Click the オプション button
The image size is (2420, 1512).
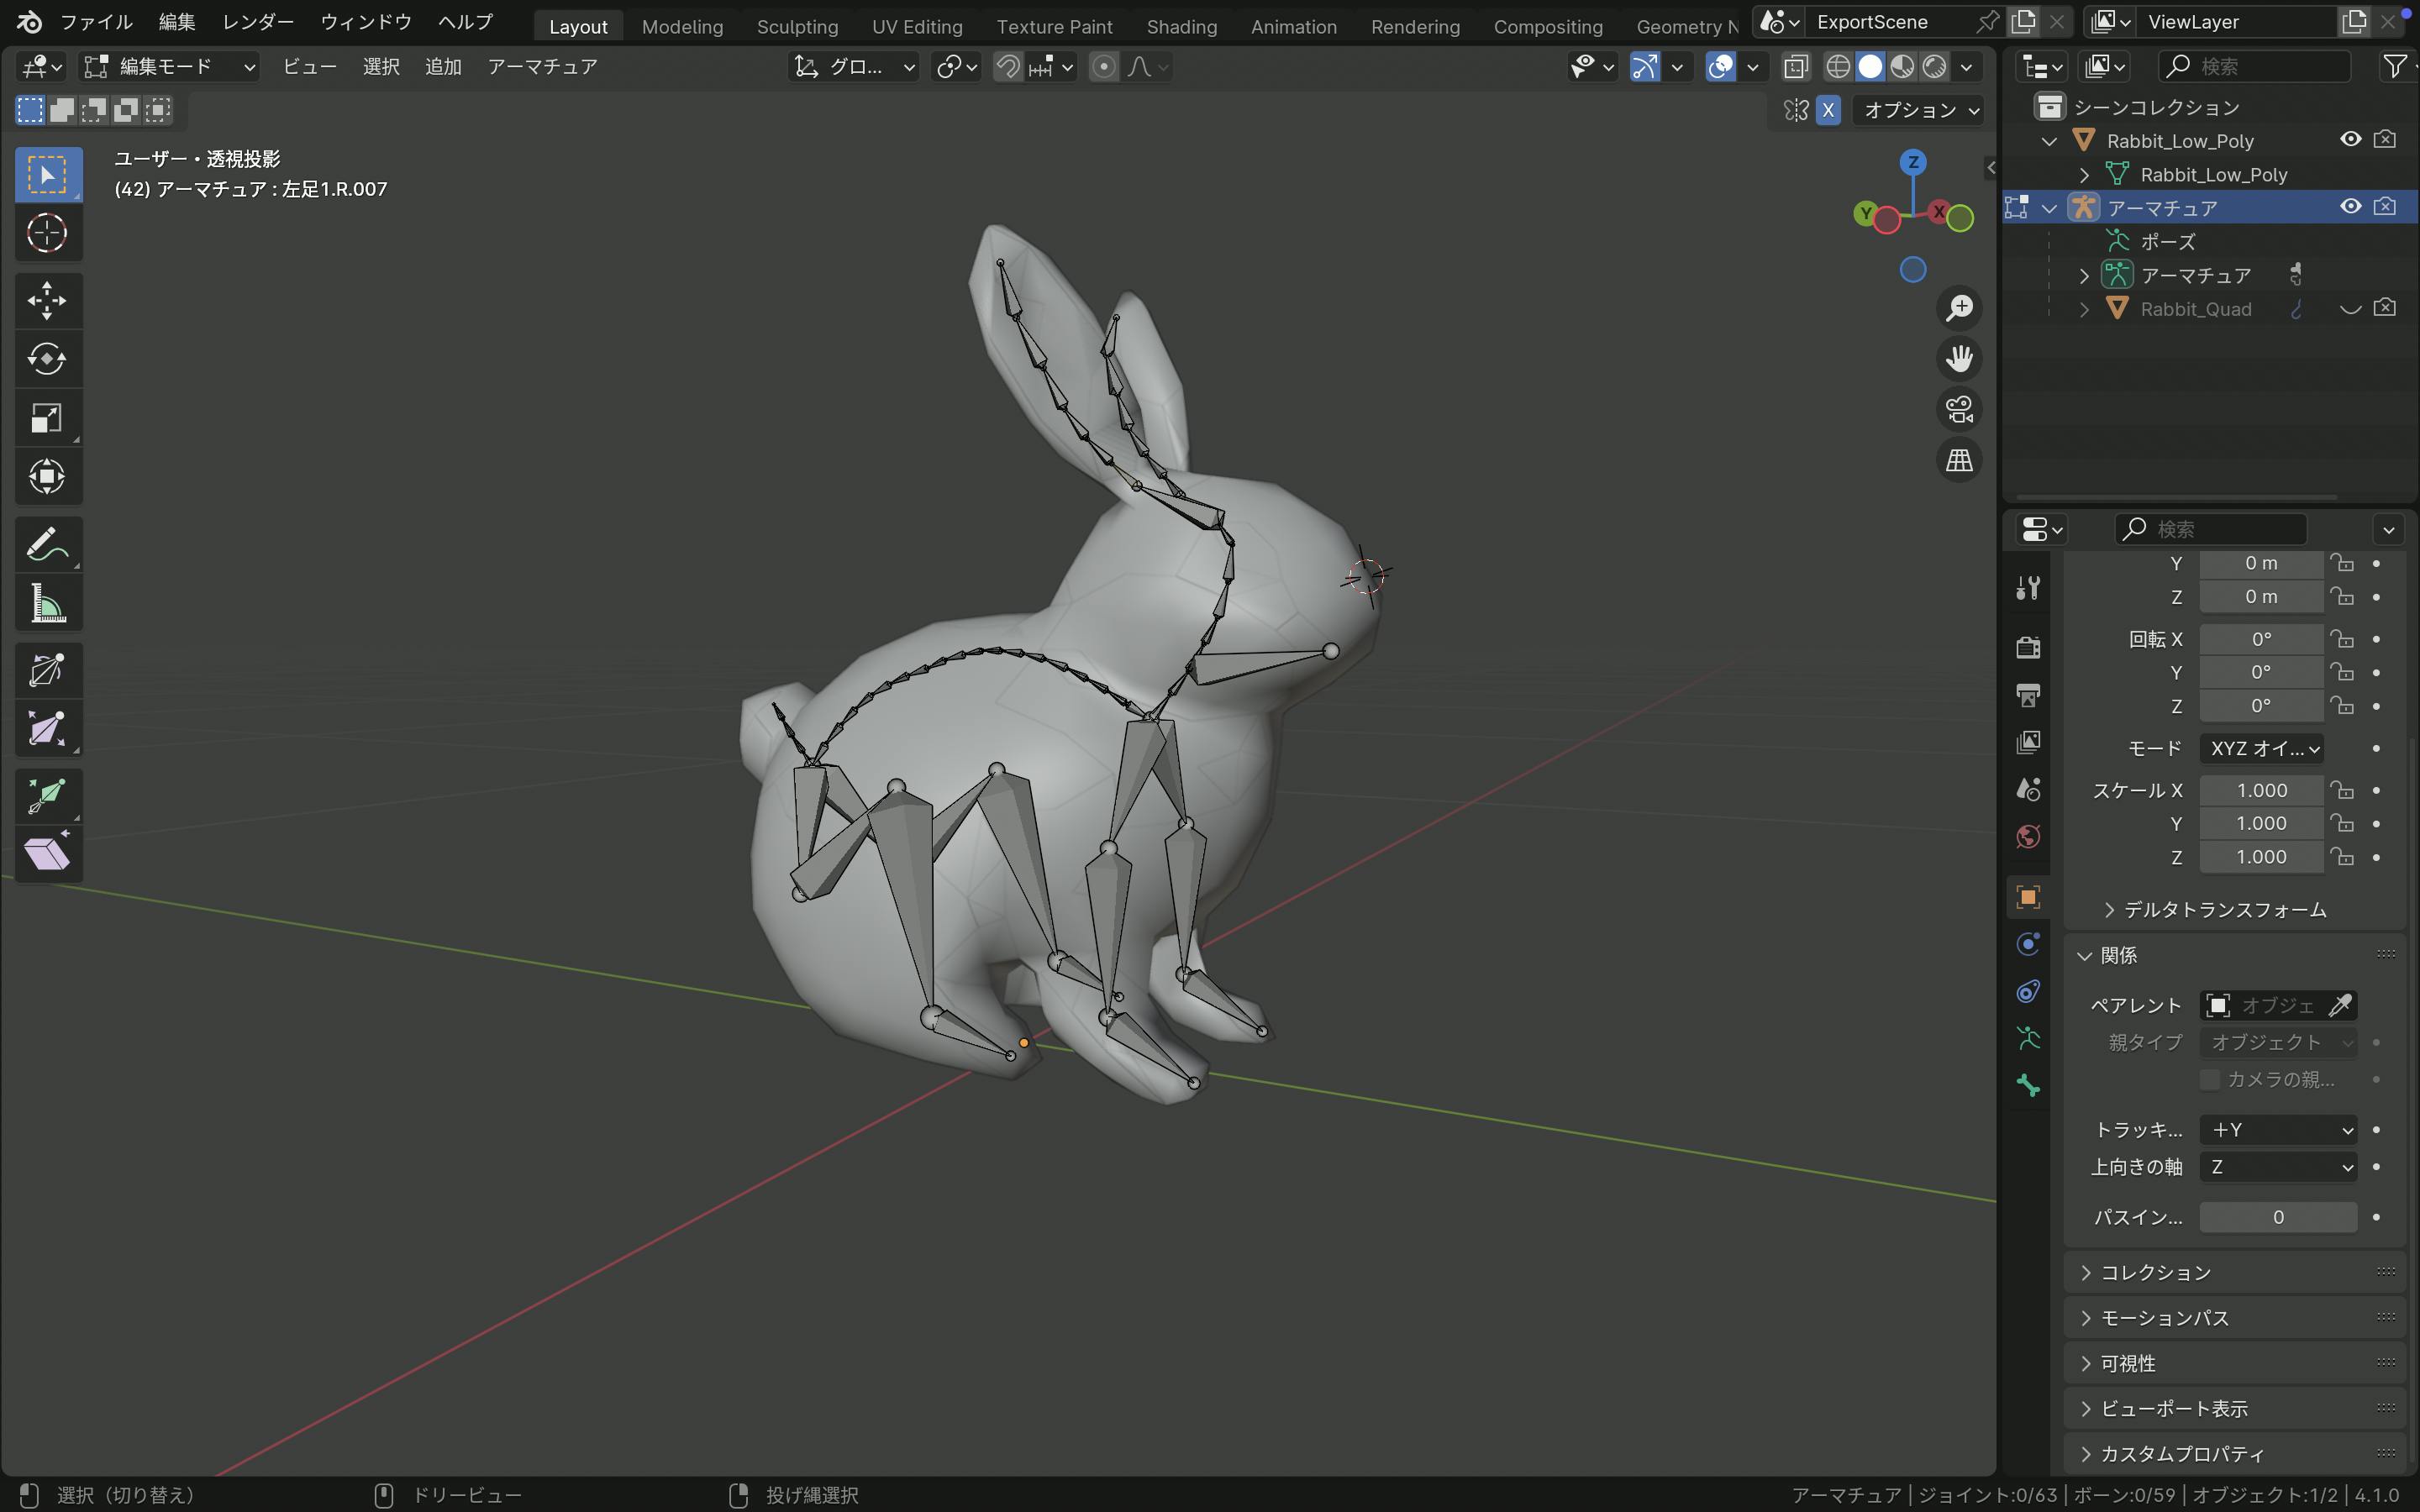pos(1919,110)
